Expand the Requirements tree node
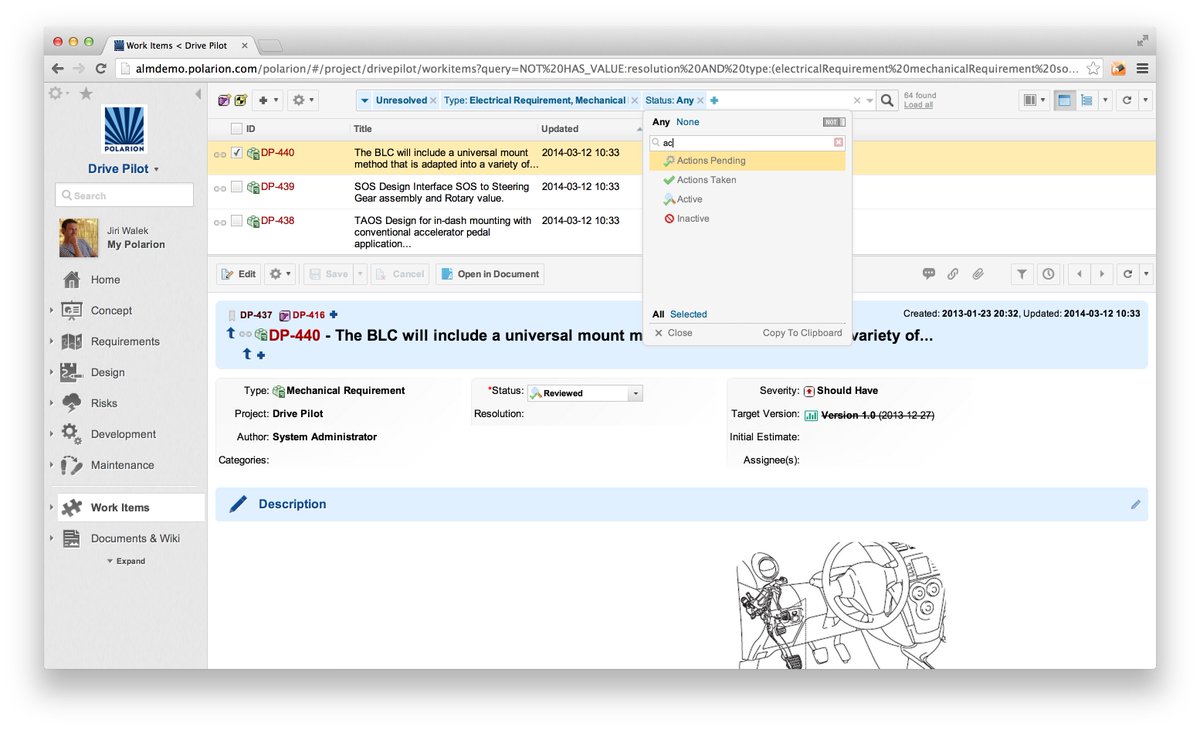Image resolution: width=1200 pixels, height=730 pixels. [51, 342]
